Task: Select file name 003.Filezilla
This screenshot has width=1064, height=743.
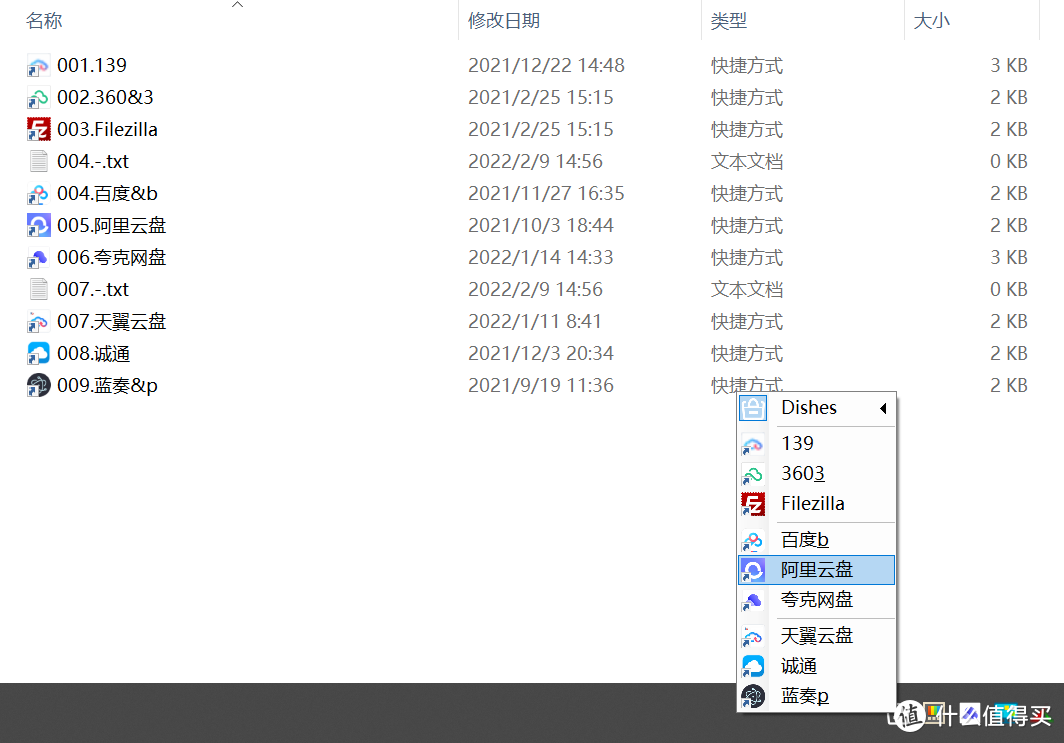Action: [x=107, y=129]
